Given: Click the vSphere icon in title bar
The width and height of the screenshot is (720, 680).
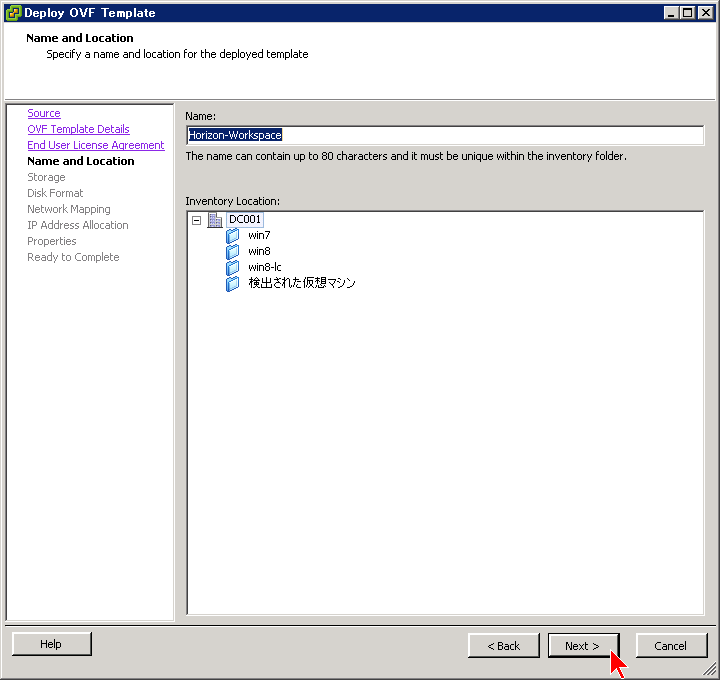Looking at the screenshot, I should click(x=13, y=12).
